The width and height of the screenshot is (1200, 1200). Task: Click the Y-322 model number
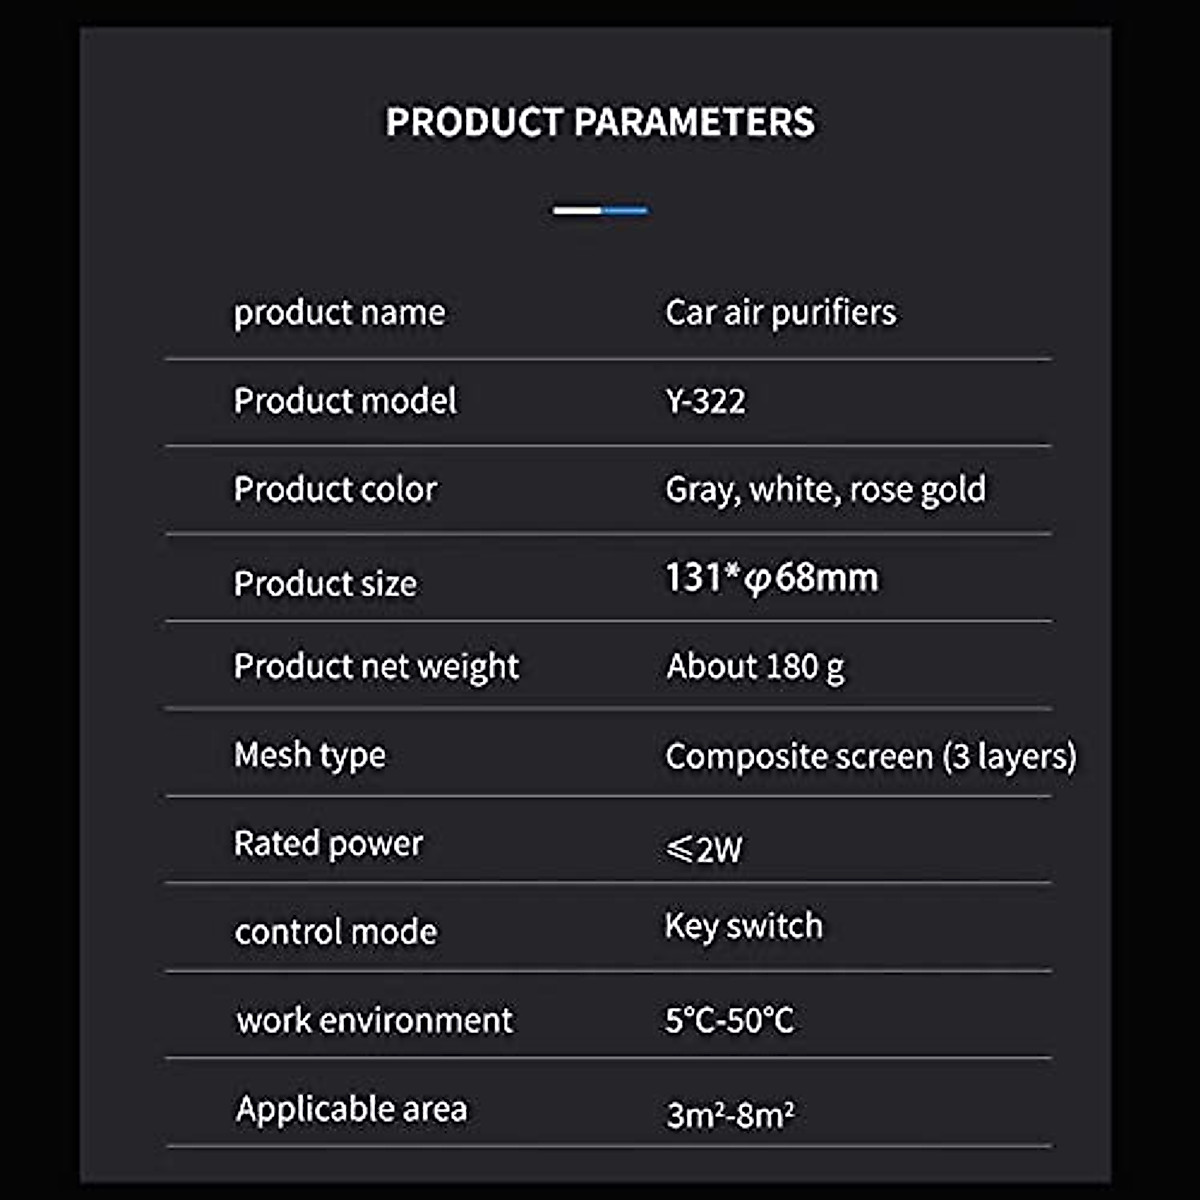pos(705,401)
